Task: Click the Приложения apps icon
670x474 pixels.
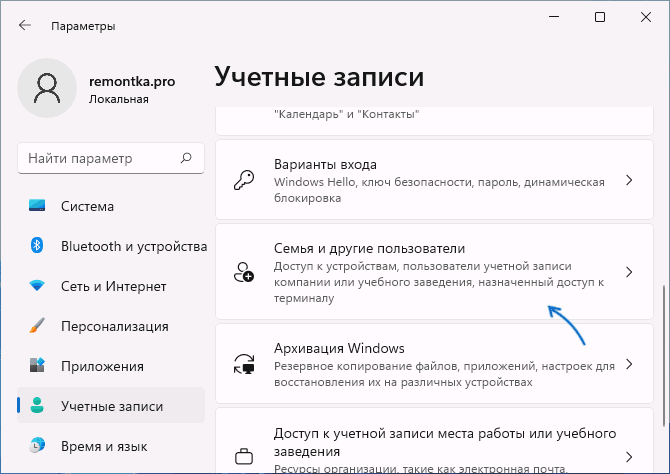Action: [37, 365]
